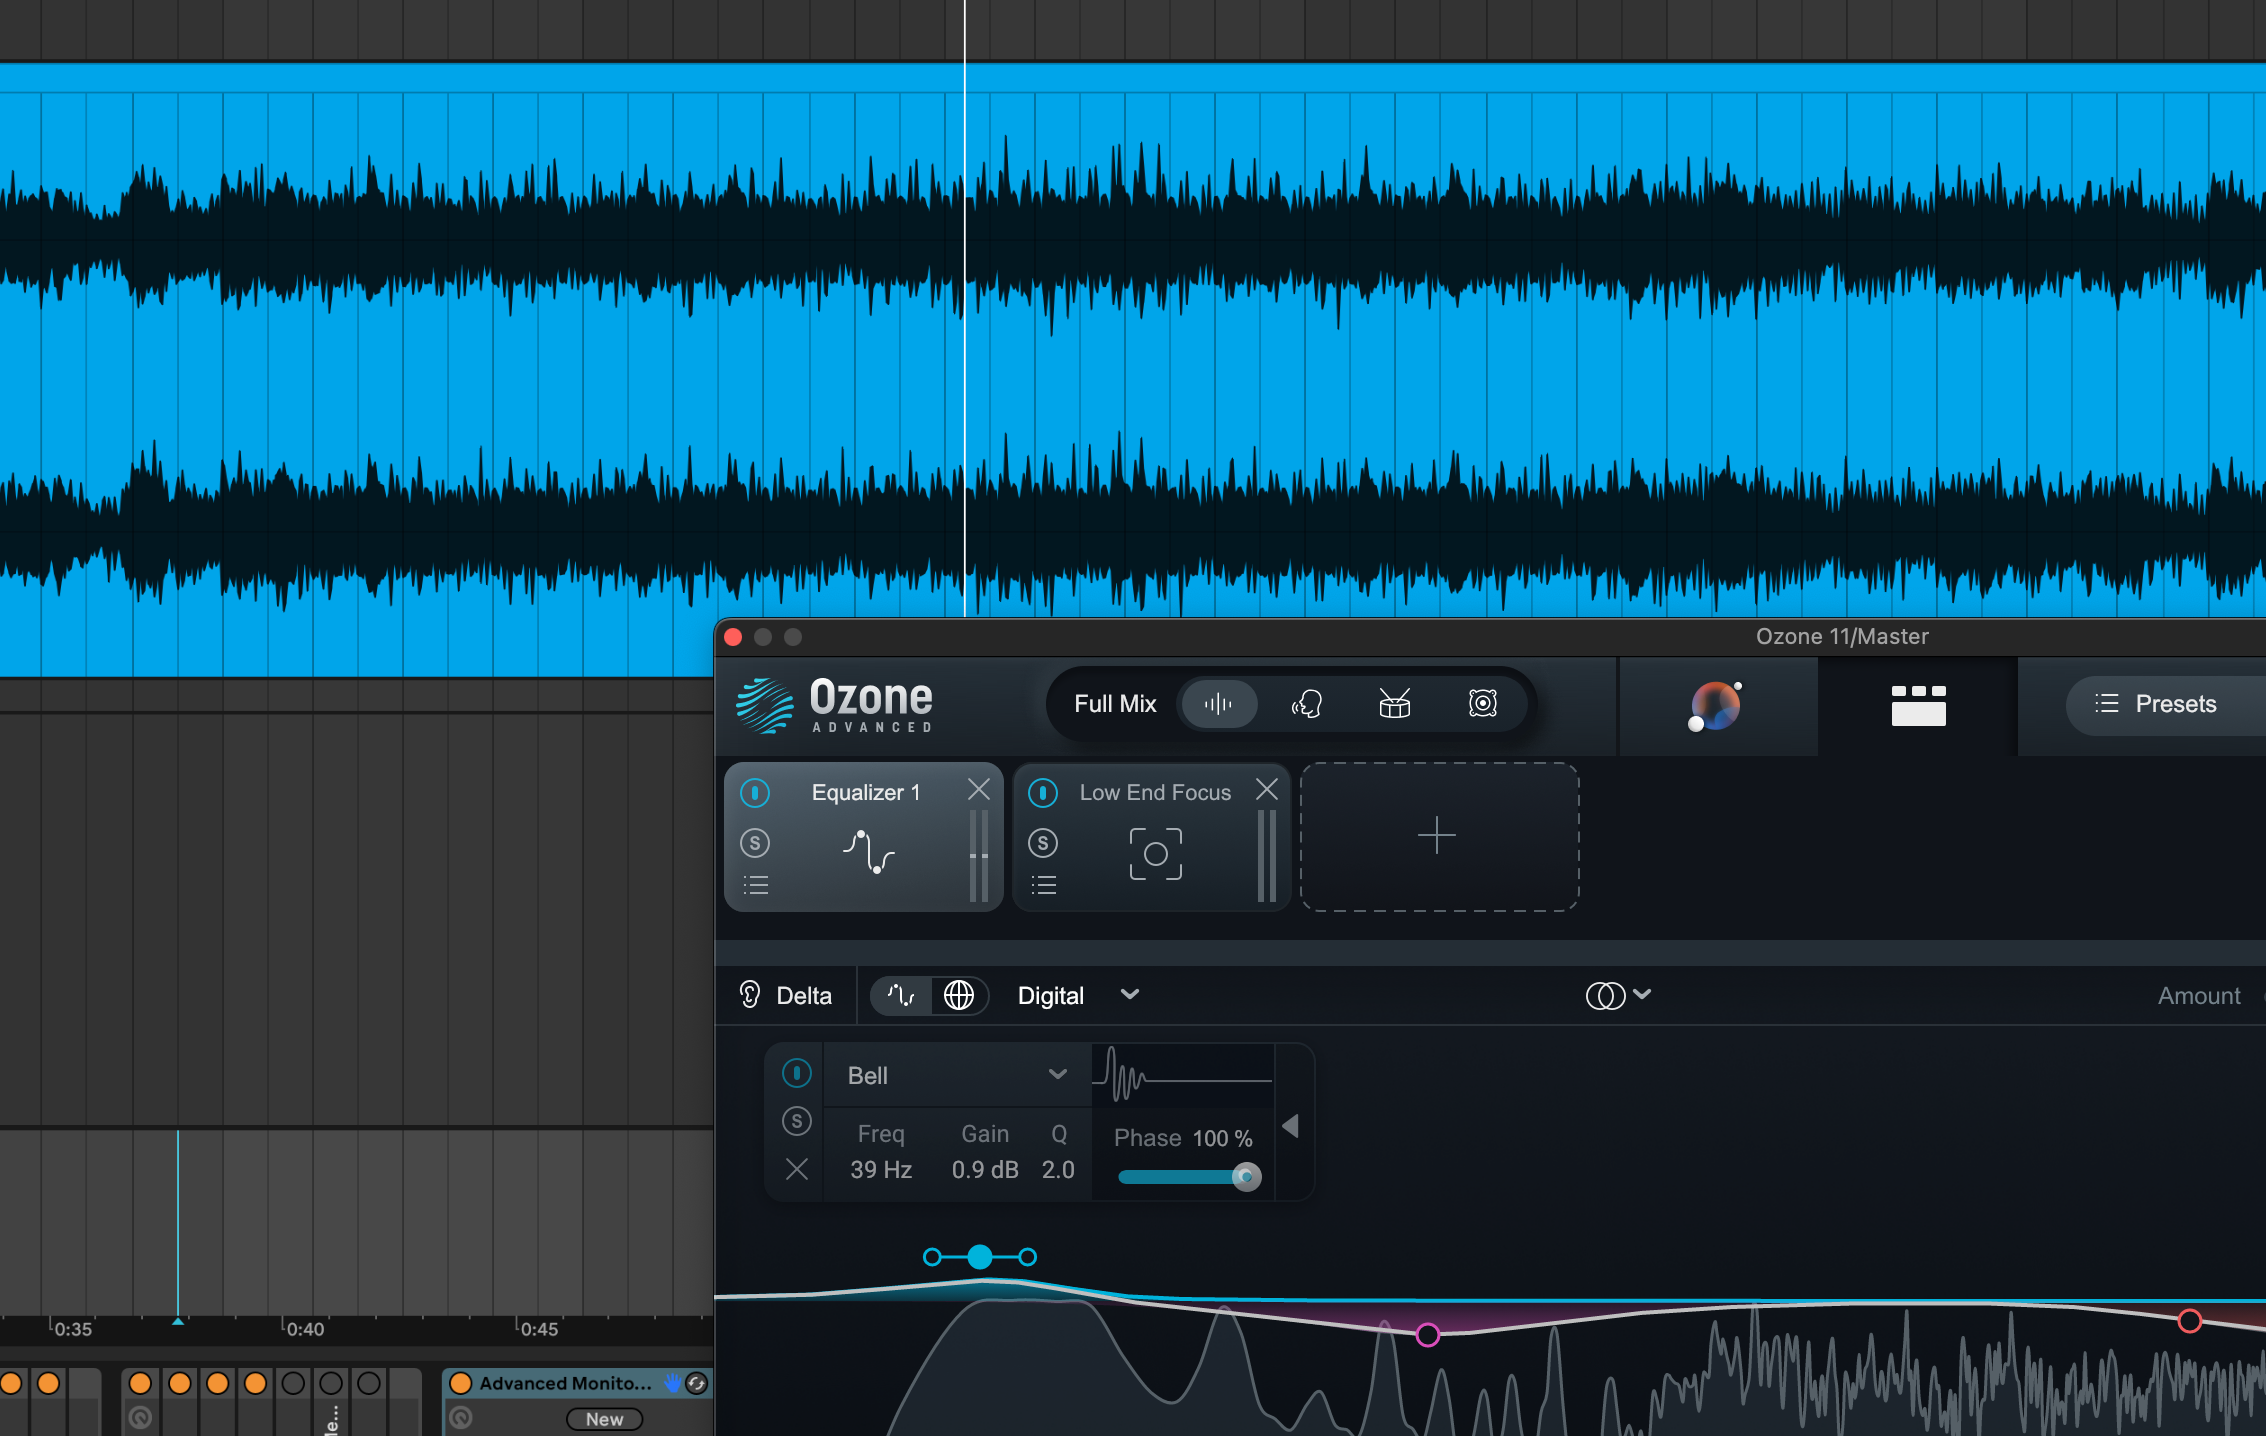The image size is (2266, 1436).
Task: Click the Low End Focus target icon
Action: click(1156, 854)
